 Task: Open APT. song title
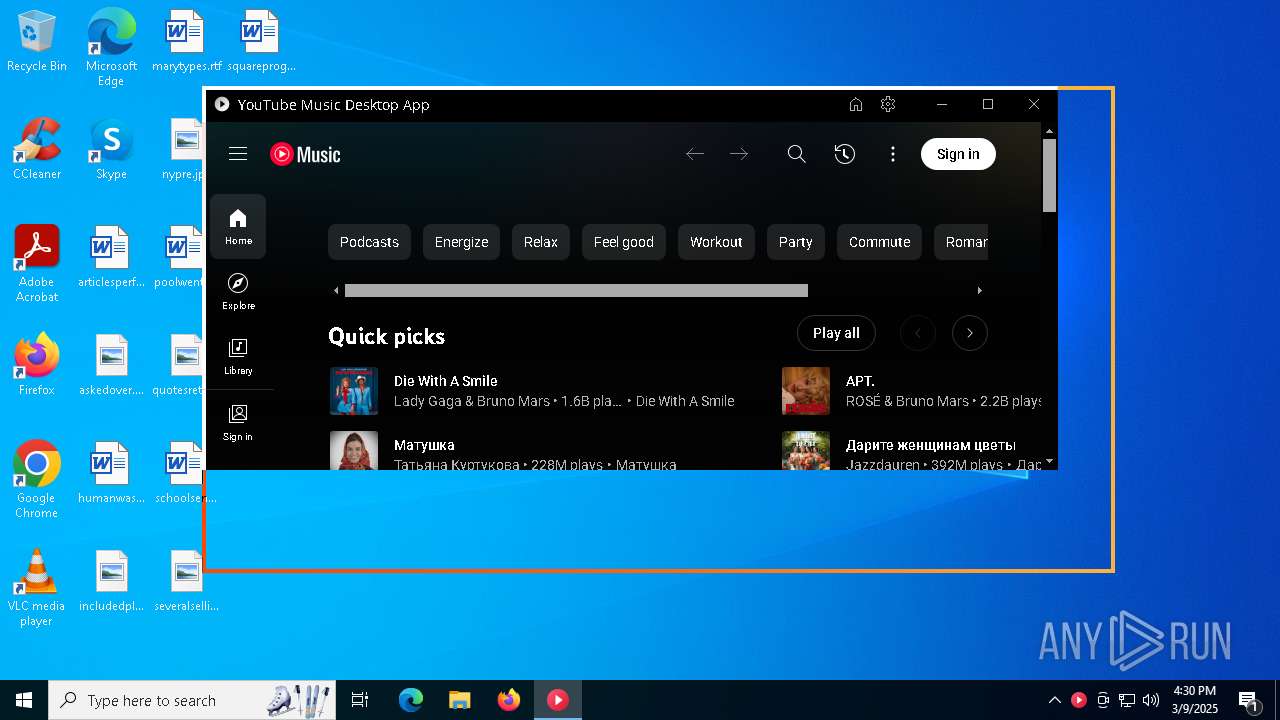860,381
